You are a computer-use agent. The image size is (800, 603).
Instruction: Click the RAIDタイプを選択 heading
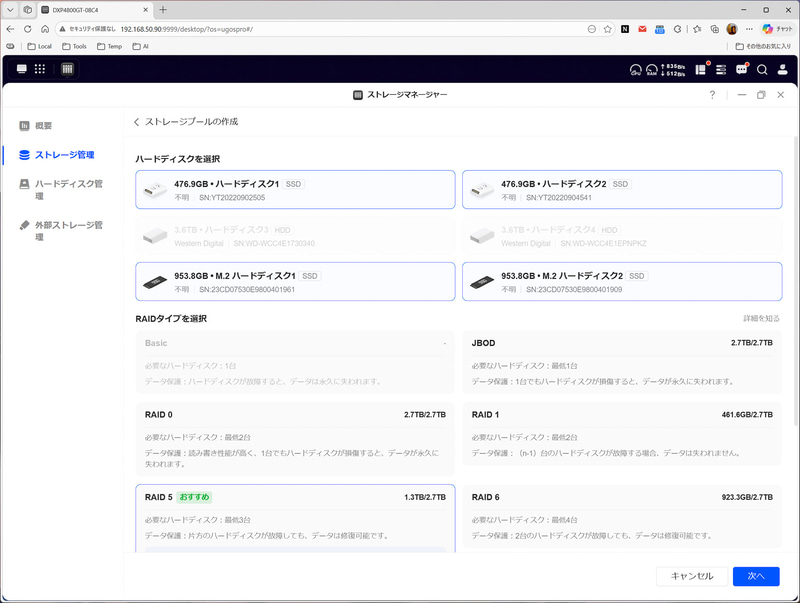tap(171, 319)
